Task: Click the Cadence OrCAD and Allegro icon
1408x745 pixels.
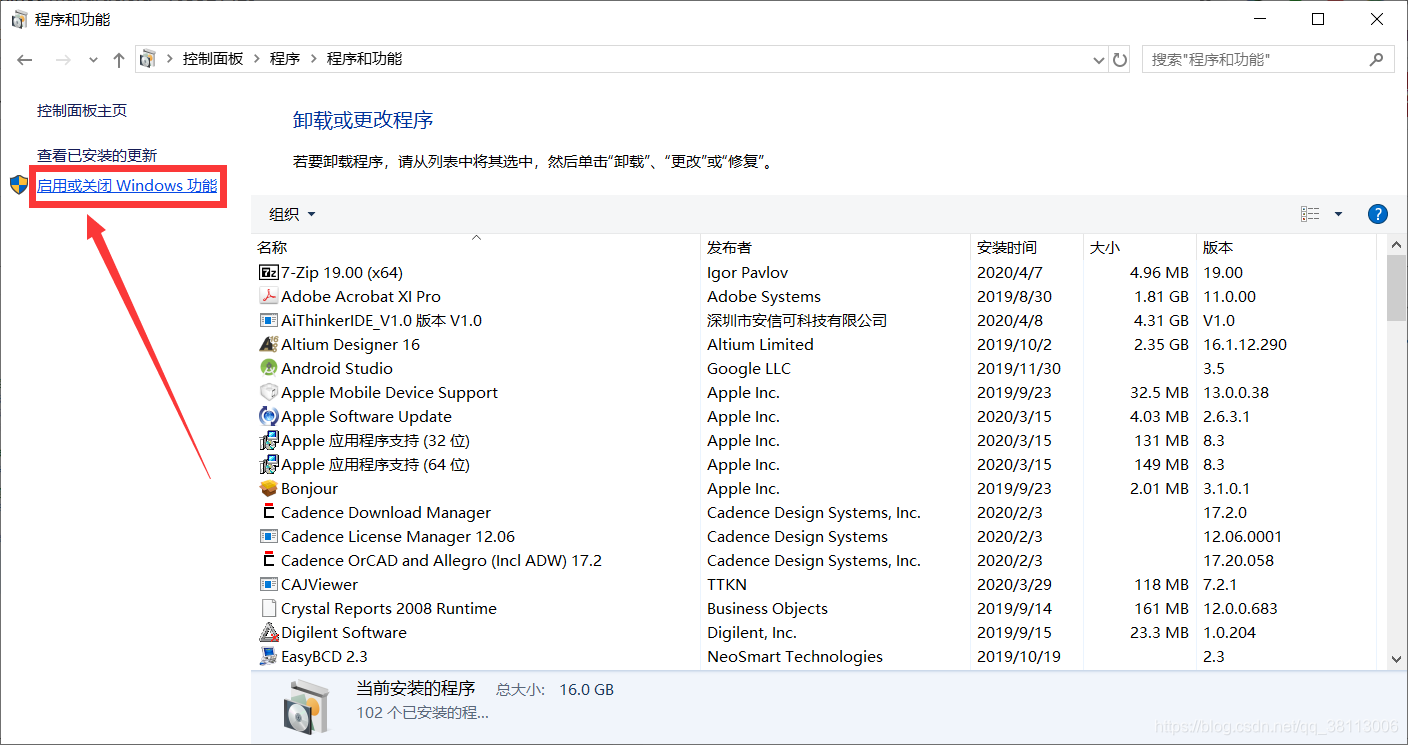Action: click(268, 560)
